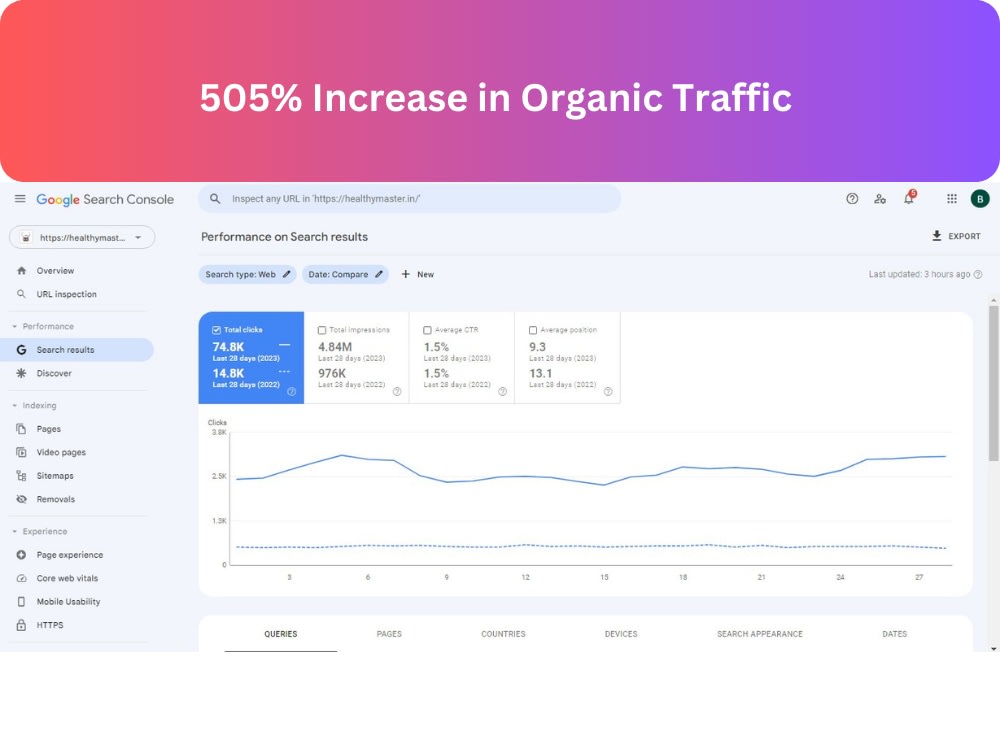1000x750 pixels.
Task: Click the Export download icon
Action: pyautogui.click(x=936, y=236)
